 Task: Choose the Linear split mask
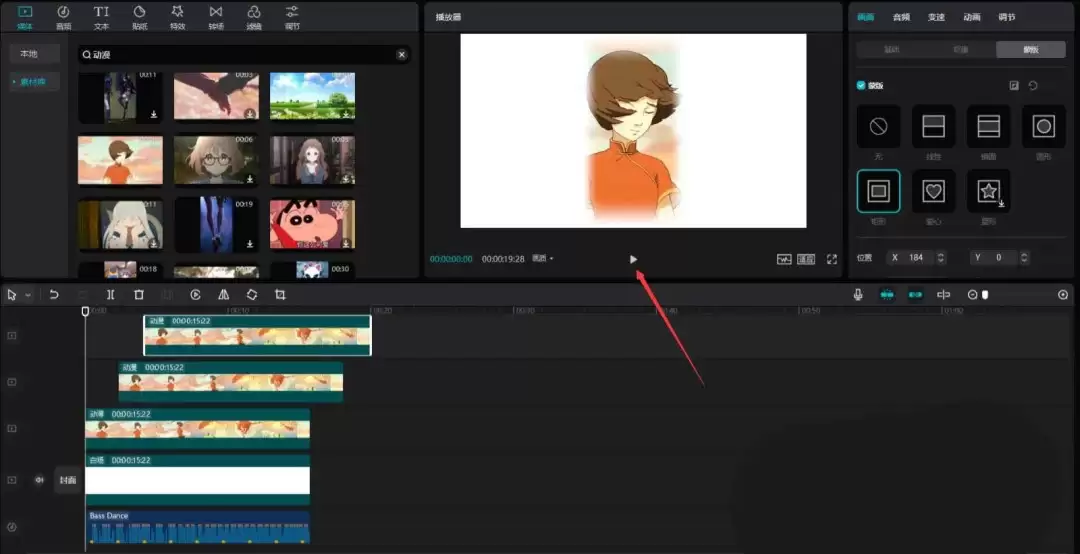tap(933, 126)
